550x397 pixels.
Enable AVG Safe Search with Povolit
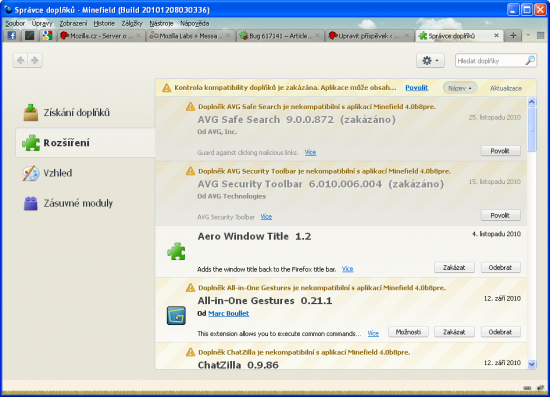(x=501, y=151)
